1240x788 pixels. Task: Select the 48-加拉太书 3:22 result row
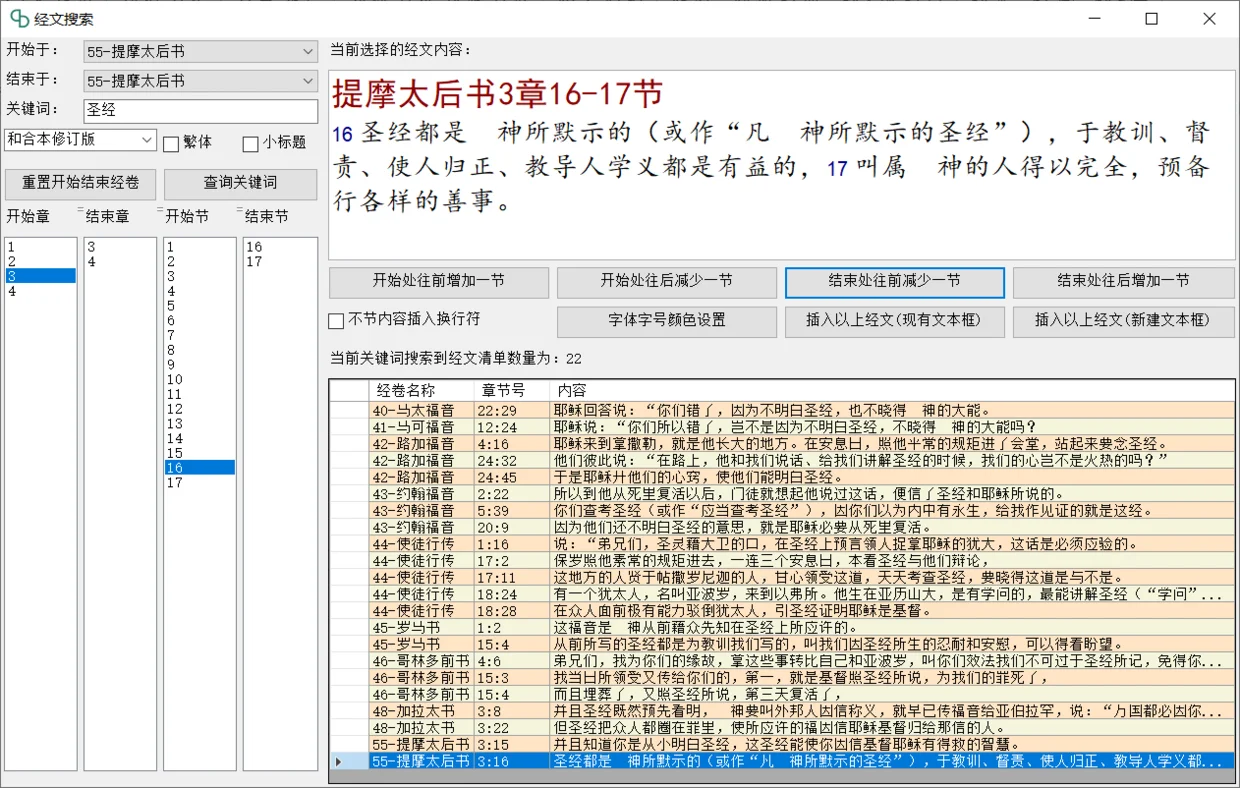click(x=782, y=728)
